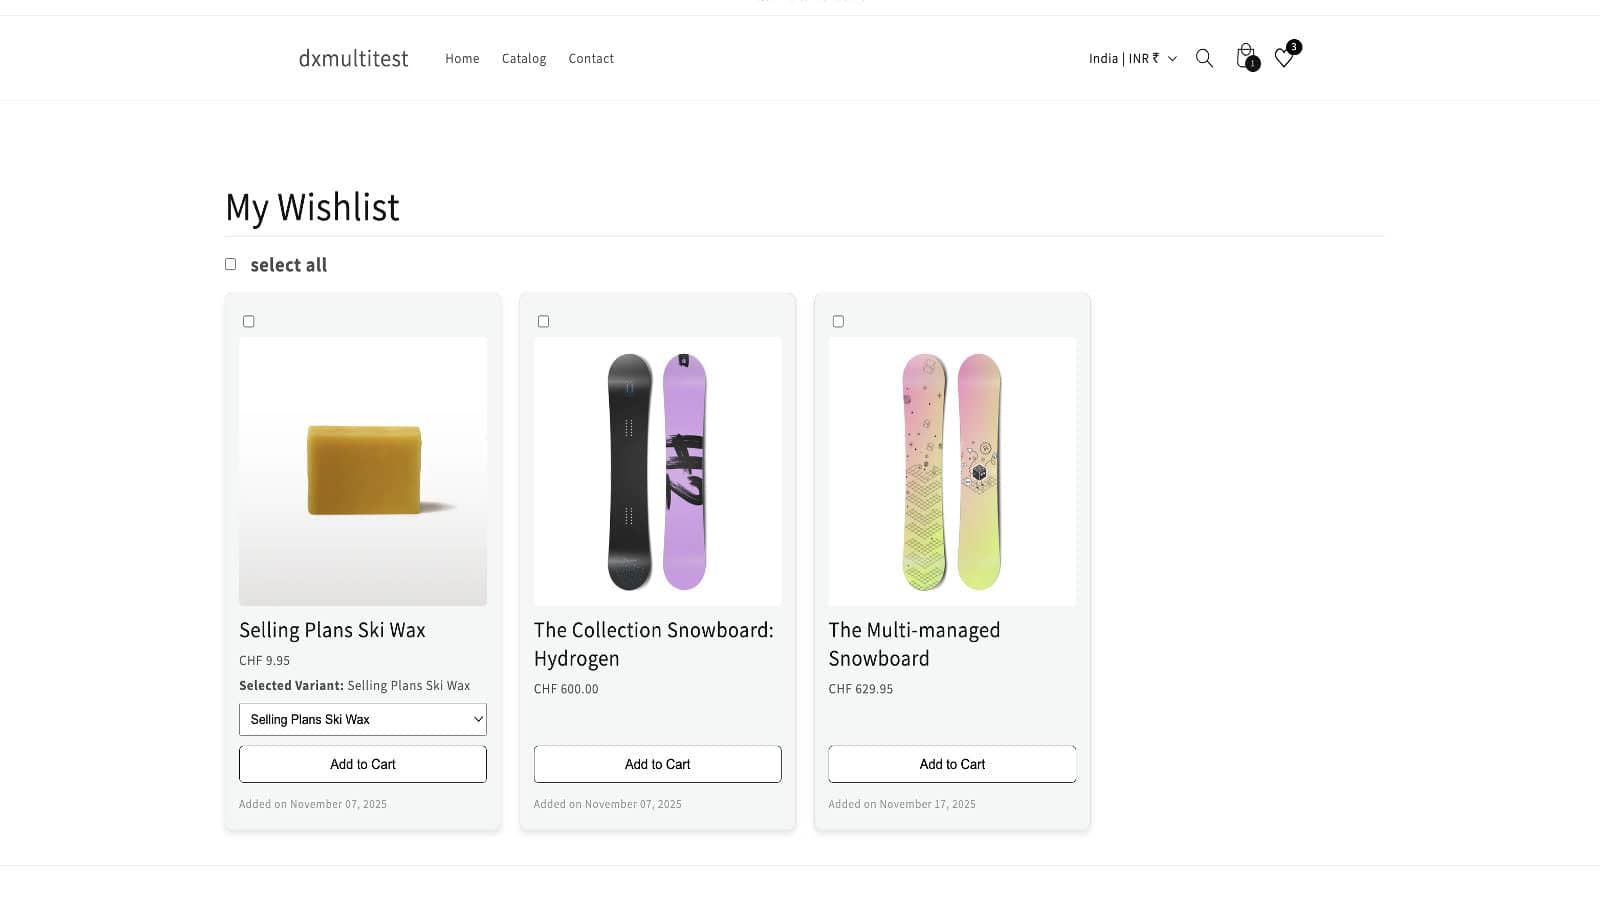The width and height of the screenshot is (1600, 900).
Task: Click the dxmultitest store logo
Action: click(x=352, y=58)
